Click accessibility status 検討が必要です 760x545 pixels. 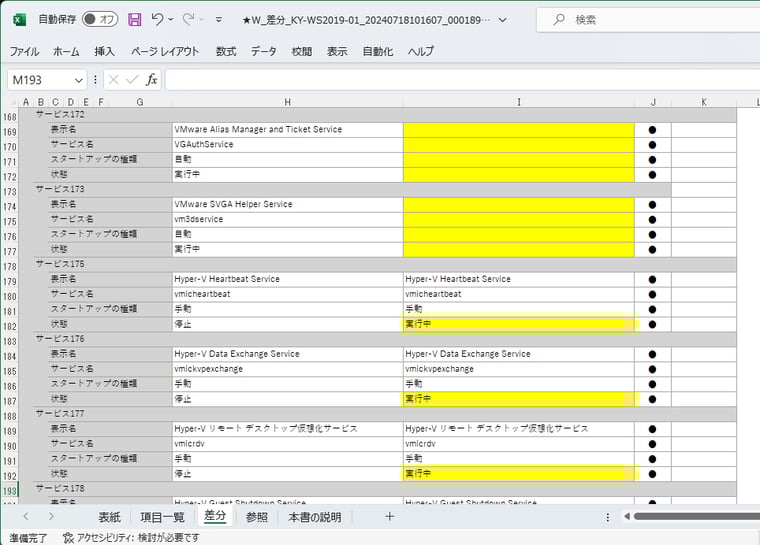pyautogui.click(x=131, y=538)
